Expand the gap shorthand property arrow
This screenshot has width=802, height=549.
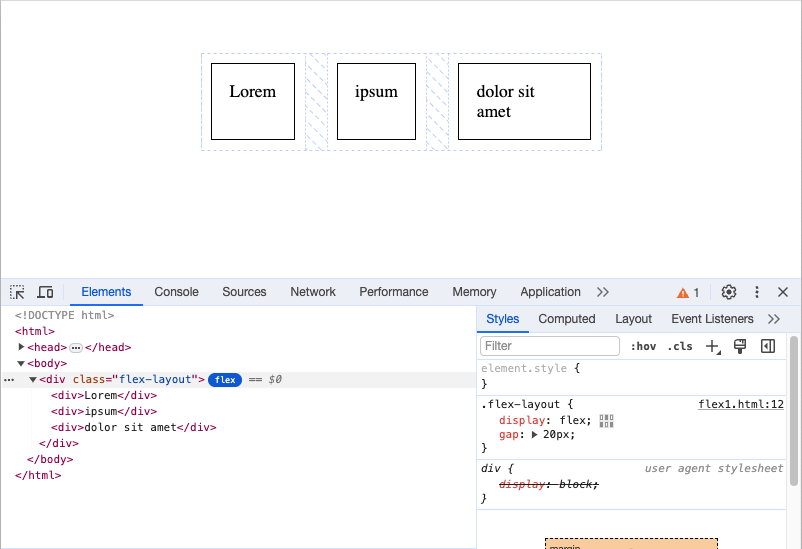click(x=534, y=435)
